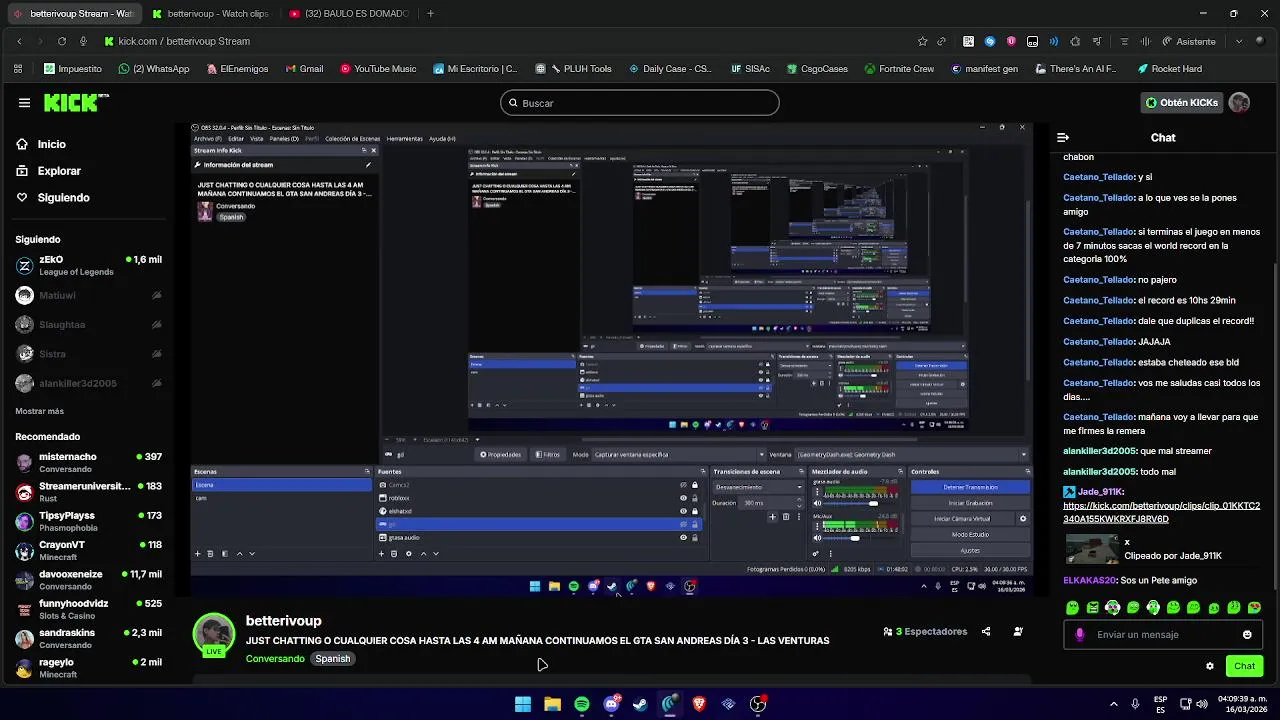
Task: Open funnyhoodvidz Slots & Casino channel
Action: pos(88,609)
